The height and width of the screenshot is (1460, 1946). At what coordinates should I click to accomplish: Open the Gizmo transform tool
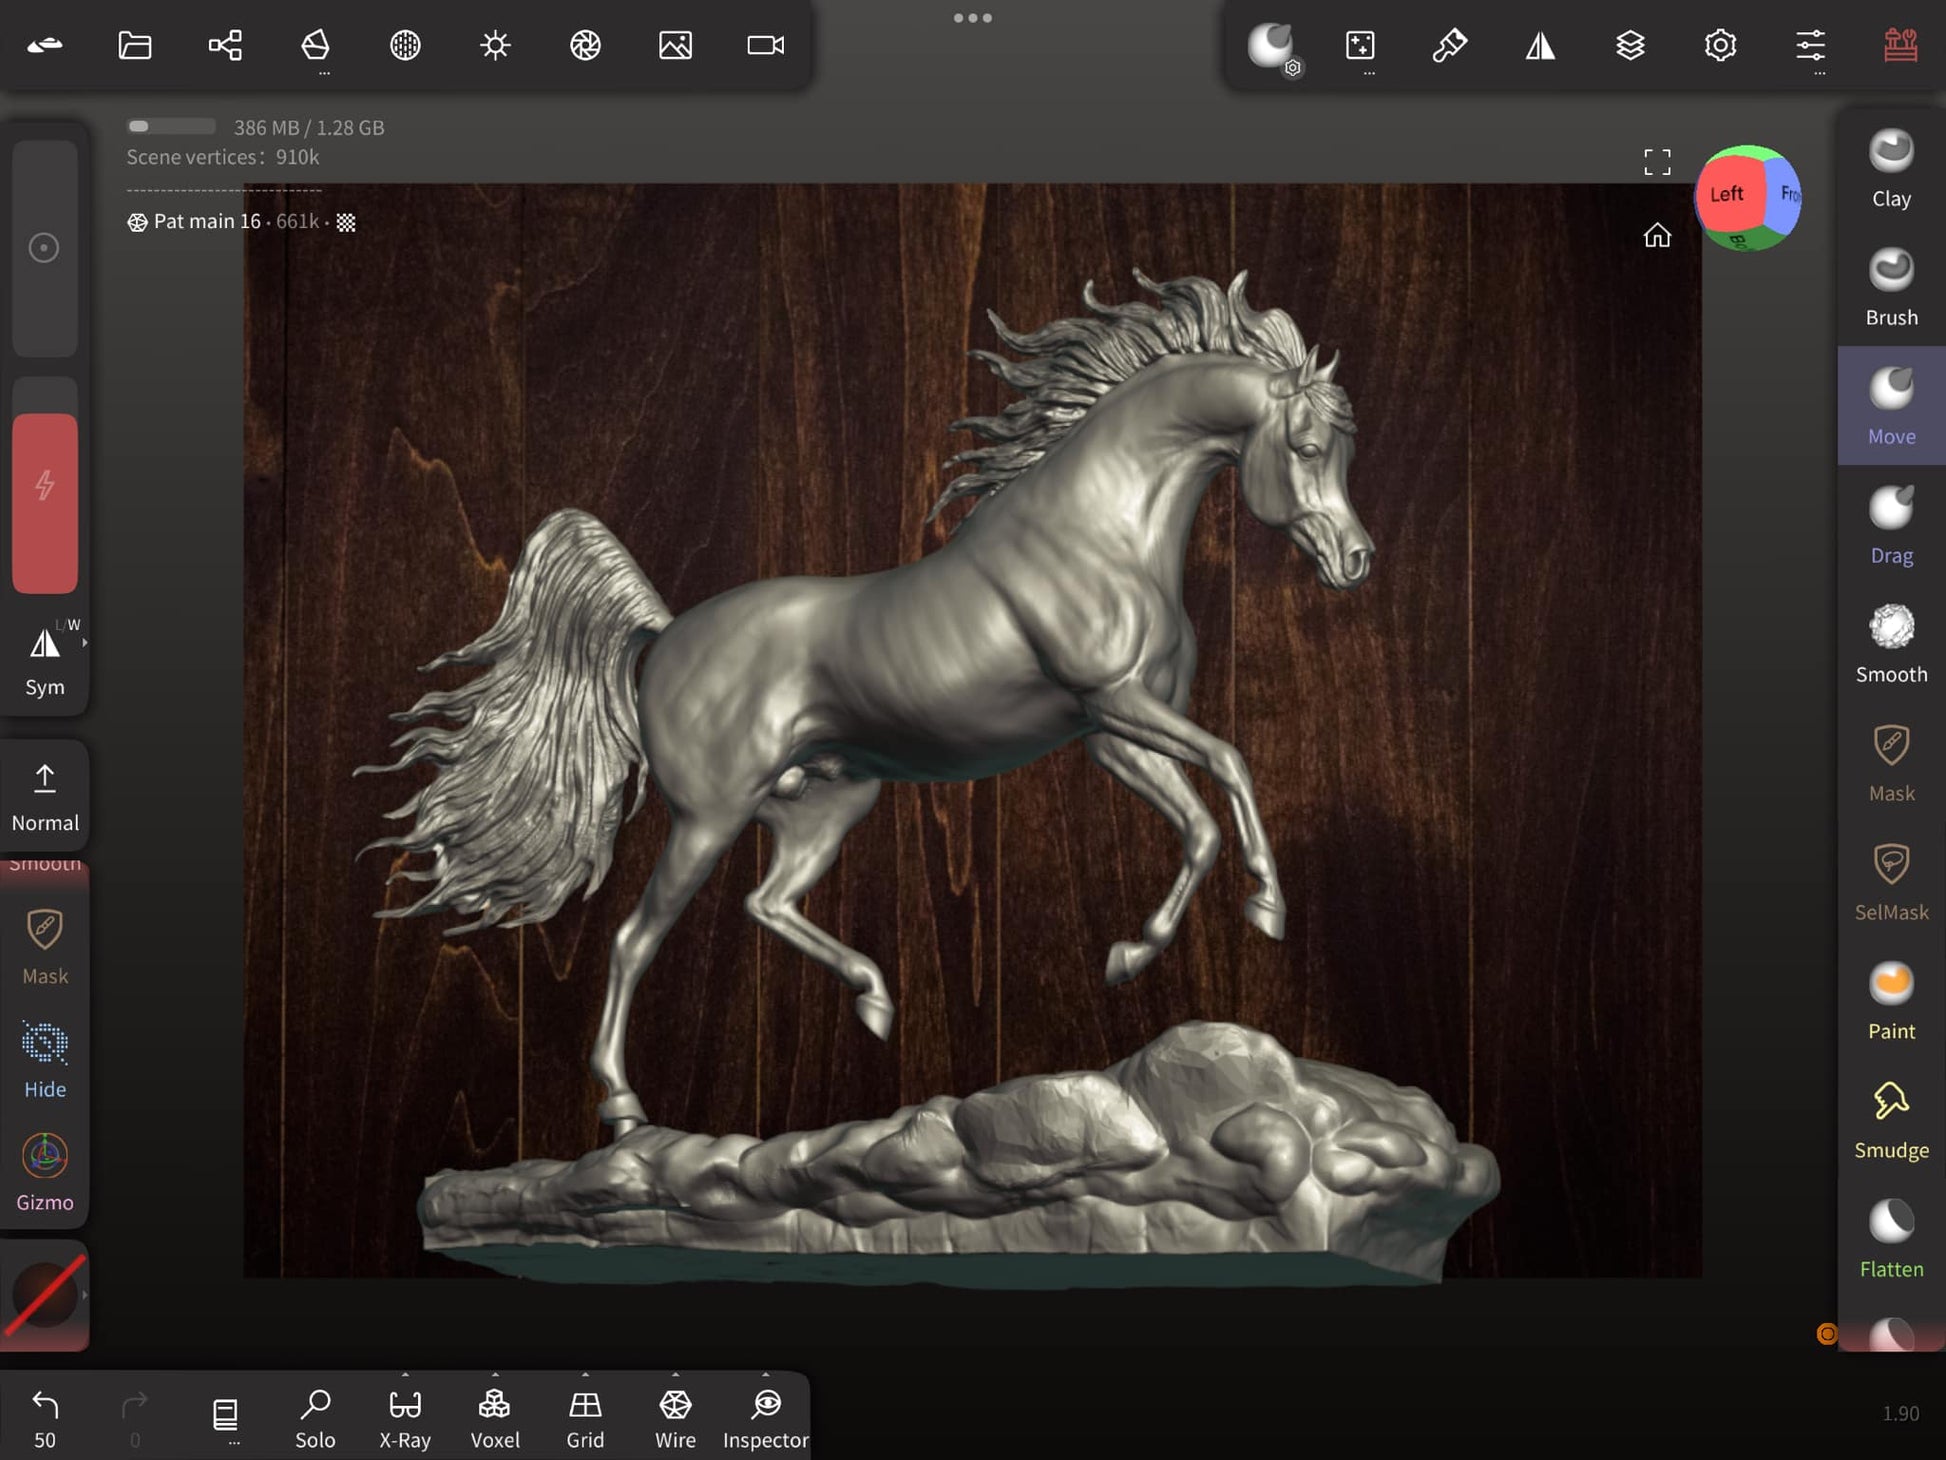45,1171
